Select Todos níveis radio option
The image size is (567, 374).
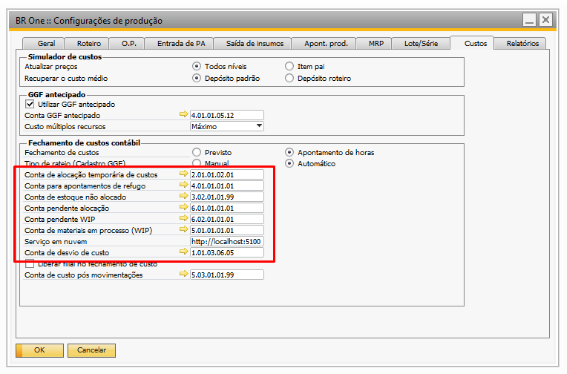point(196,66)
